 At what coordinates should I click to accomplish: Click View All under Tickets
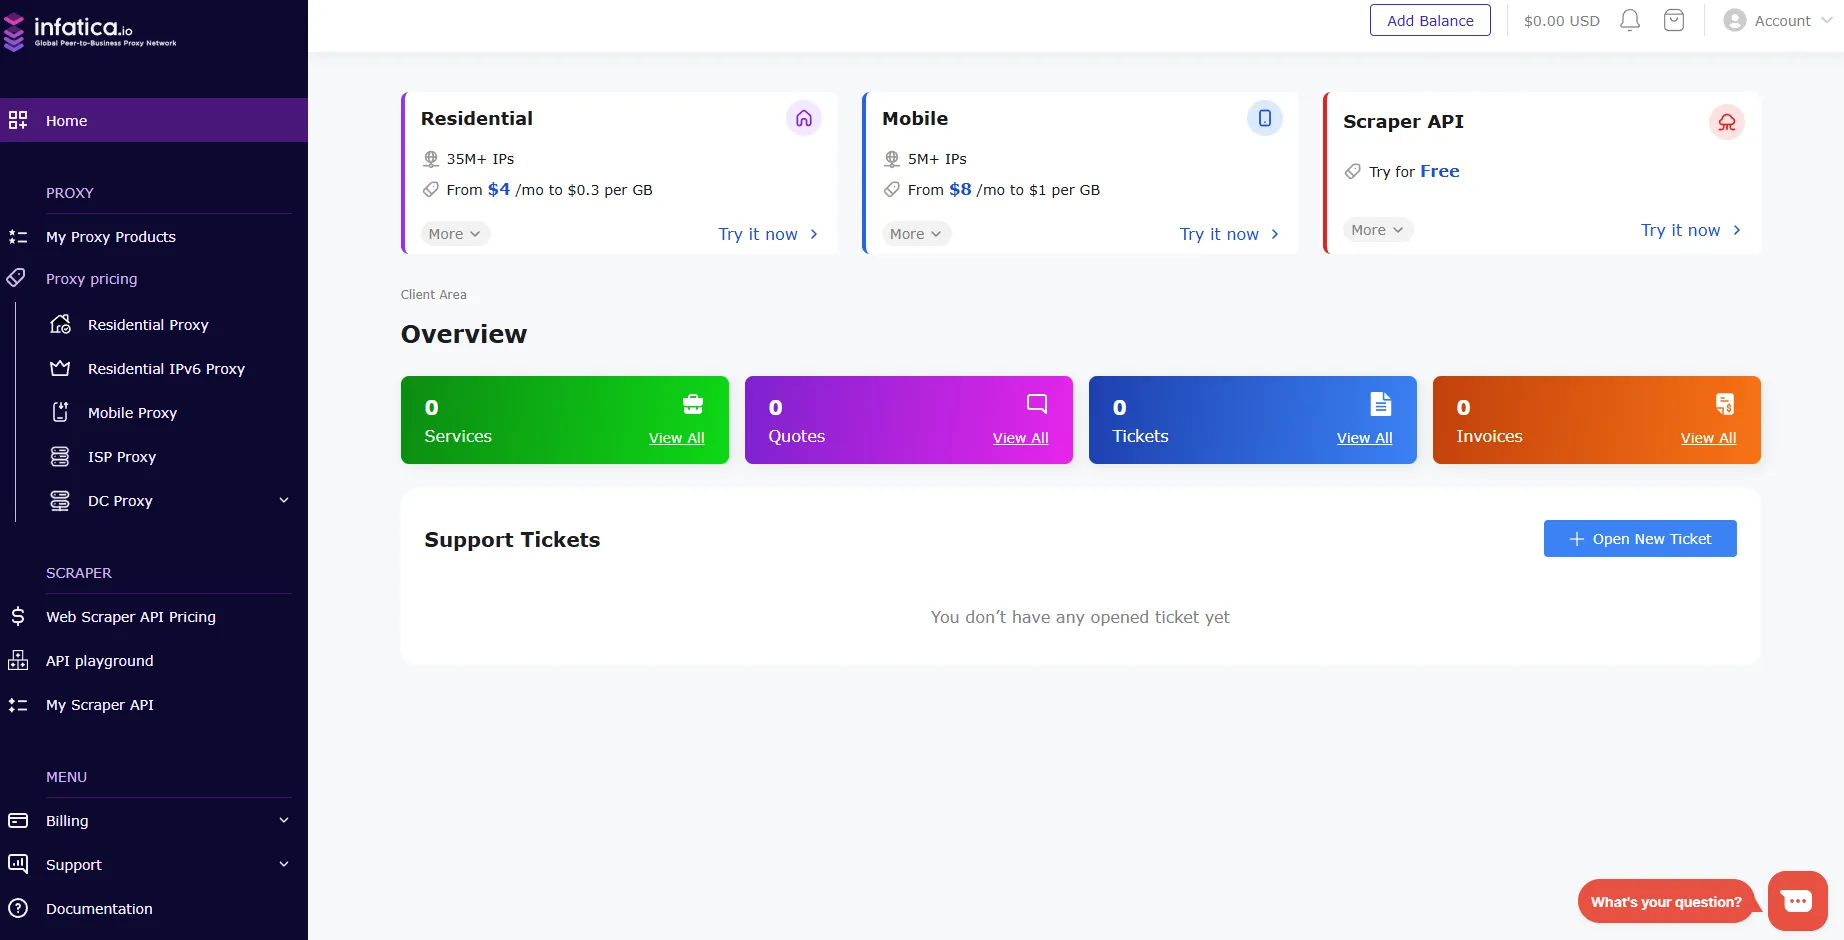tap(1364, 438)
